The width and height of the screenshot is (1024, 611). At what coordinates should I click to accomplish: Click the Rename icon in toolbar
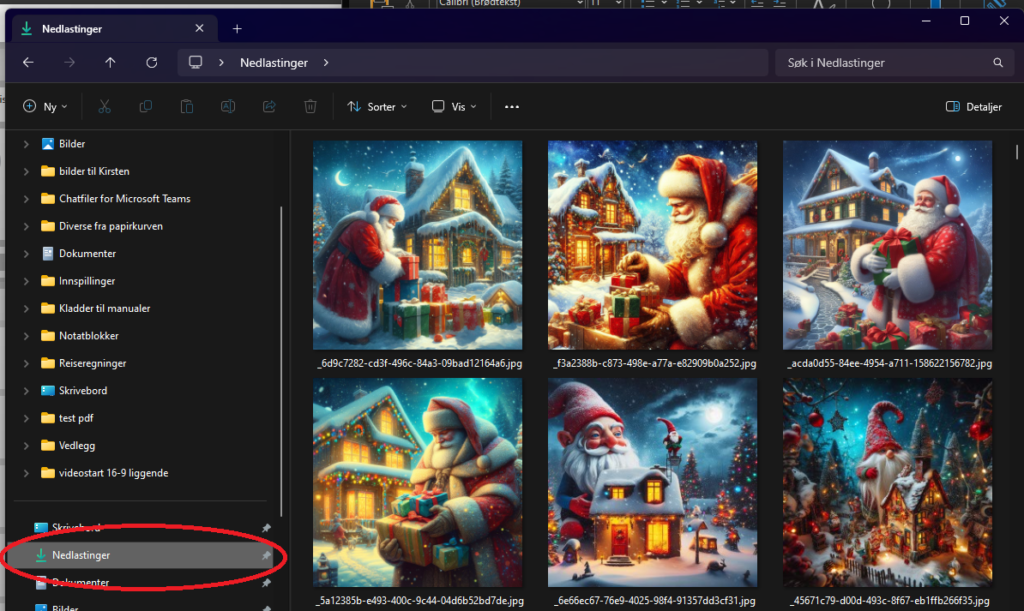228,107
